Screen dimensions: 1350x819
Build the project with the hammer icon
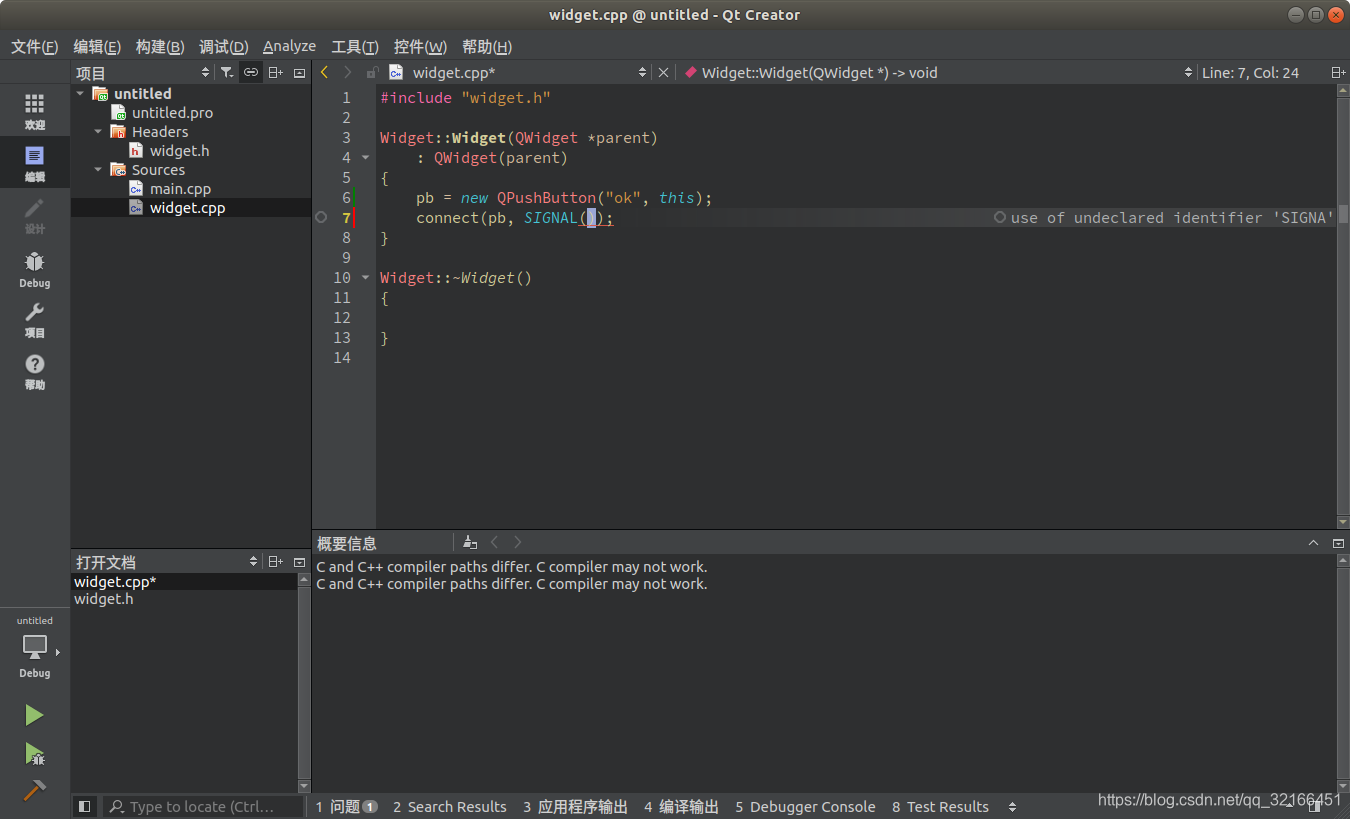[34, 790]
